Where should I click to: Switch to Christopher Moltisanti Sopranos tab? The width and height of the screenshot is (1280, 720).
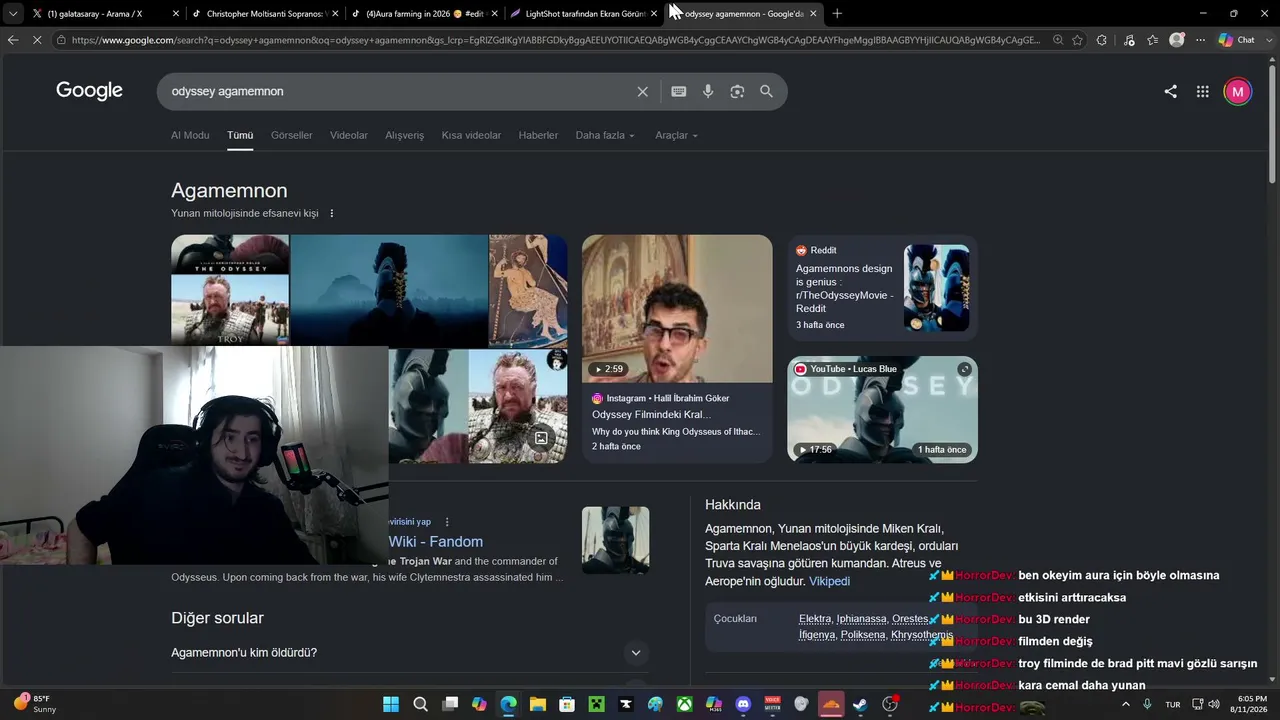264,14
